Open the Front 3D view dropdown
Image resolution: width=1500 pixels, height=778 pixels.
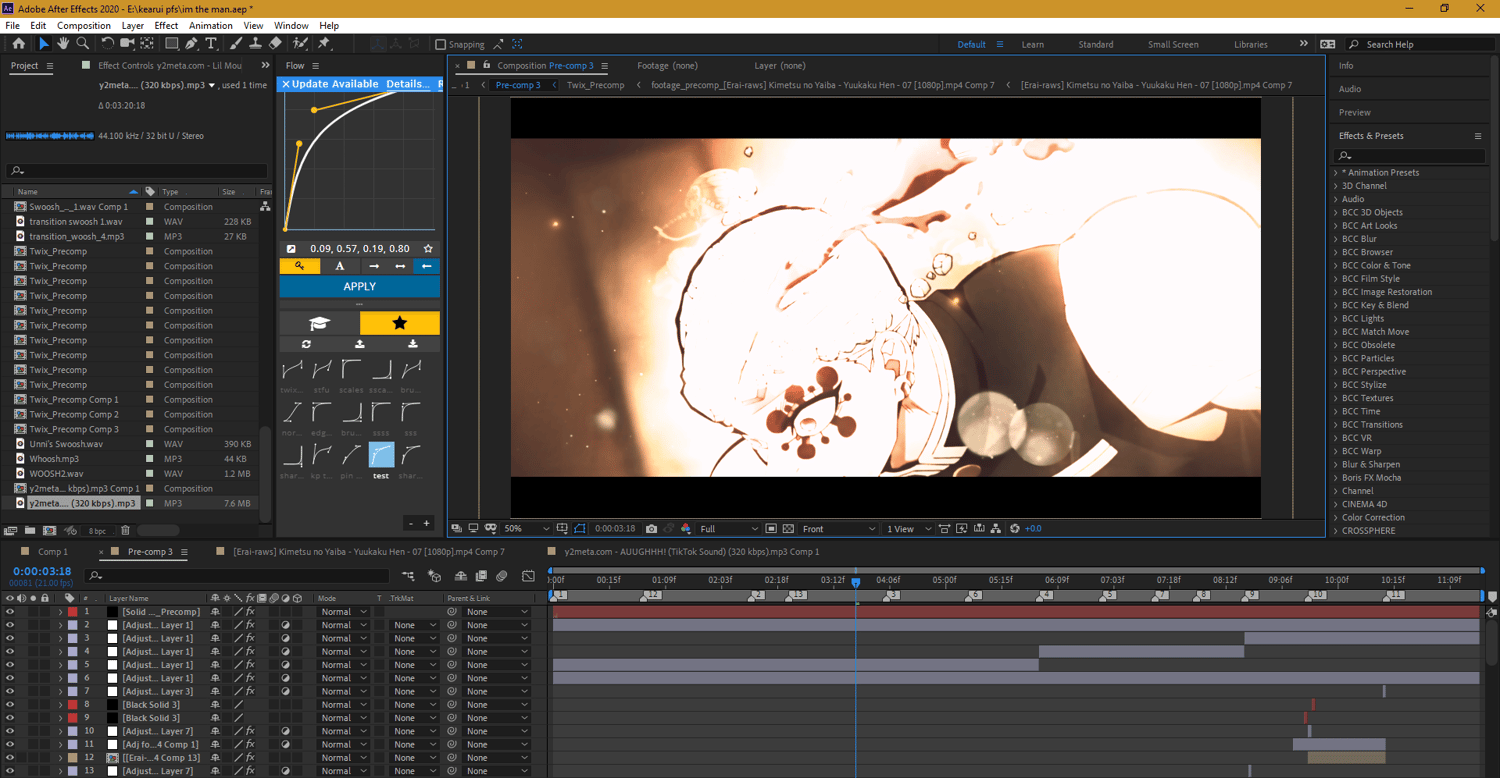coord(839,529)
